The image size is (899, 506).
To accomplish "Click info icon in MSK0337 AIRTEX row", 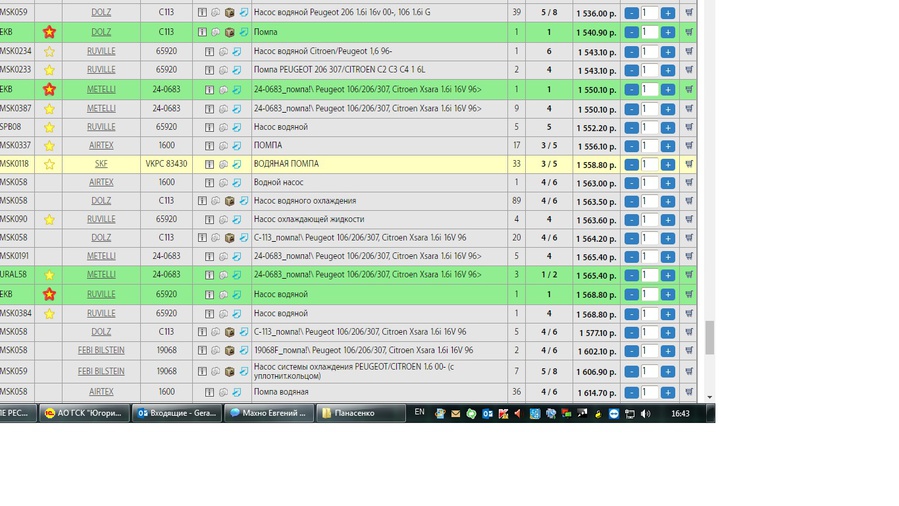I will point(209,146).
